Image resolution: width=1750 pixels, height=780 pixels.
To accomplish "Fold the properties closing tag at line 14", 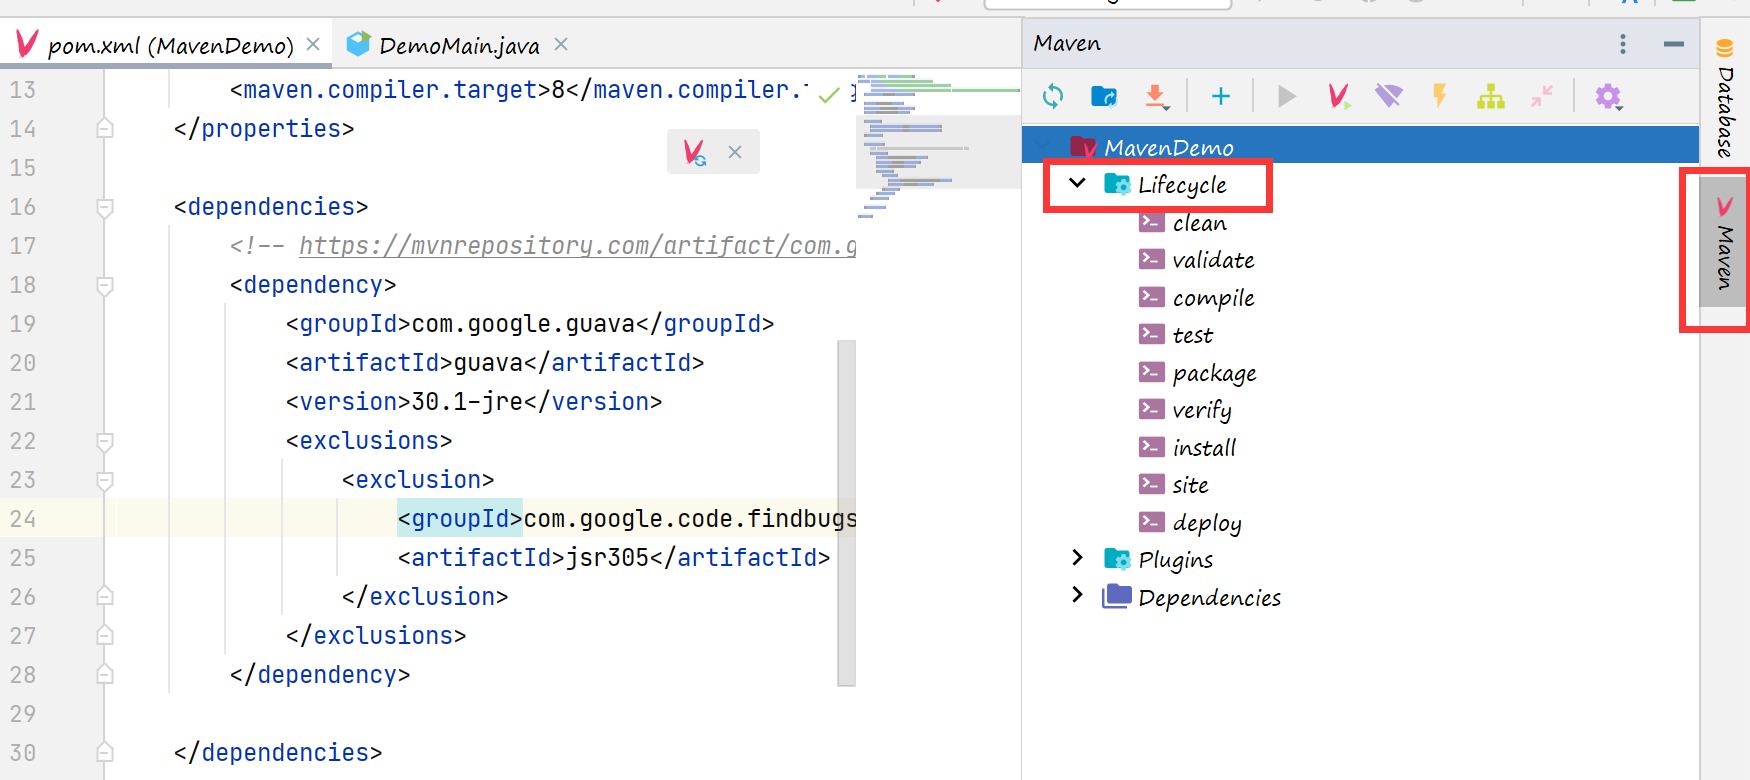I will pos(105,129).
